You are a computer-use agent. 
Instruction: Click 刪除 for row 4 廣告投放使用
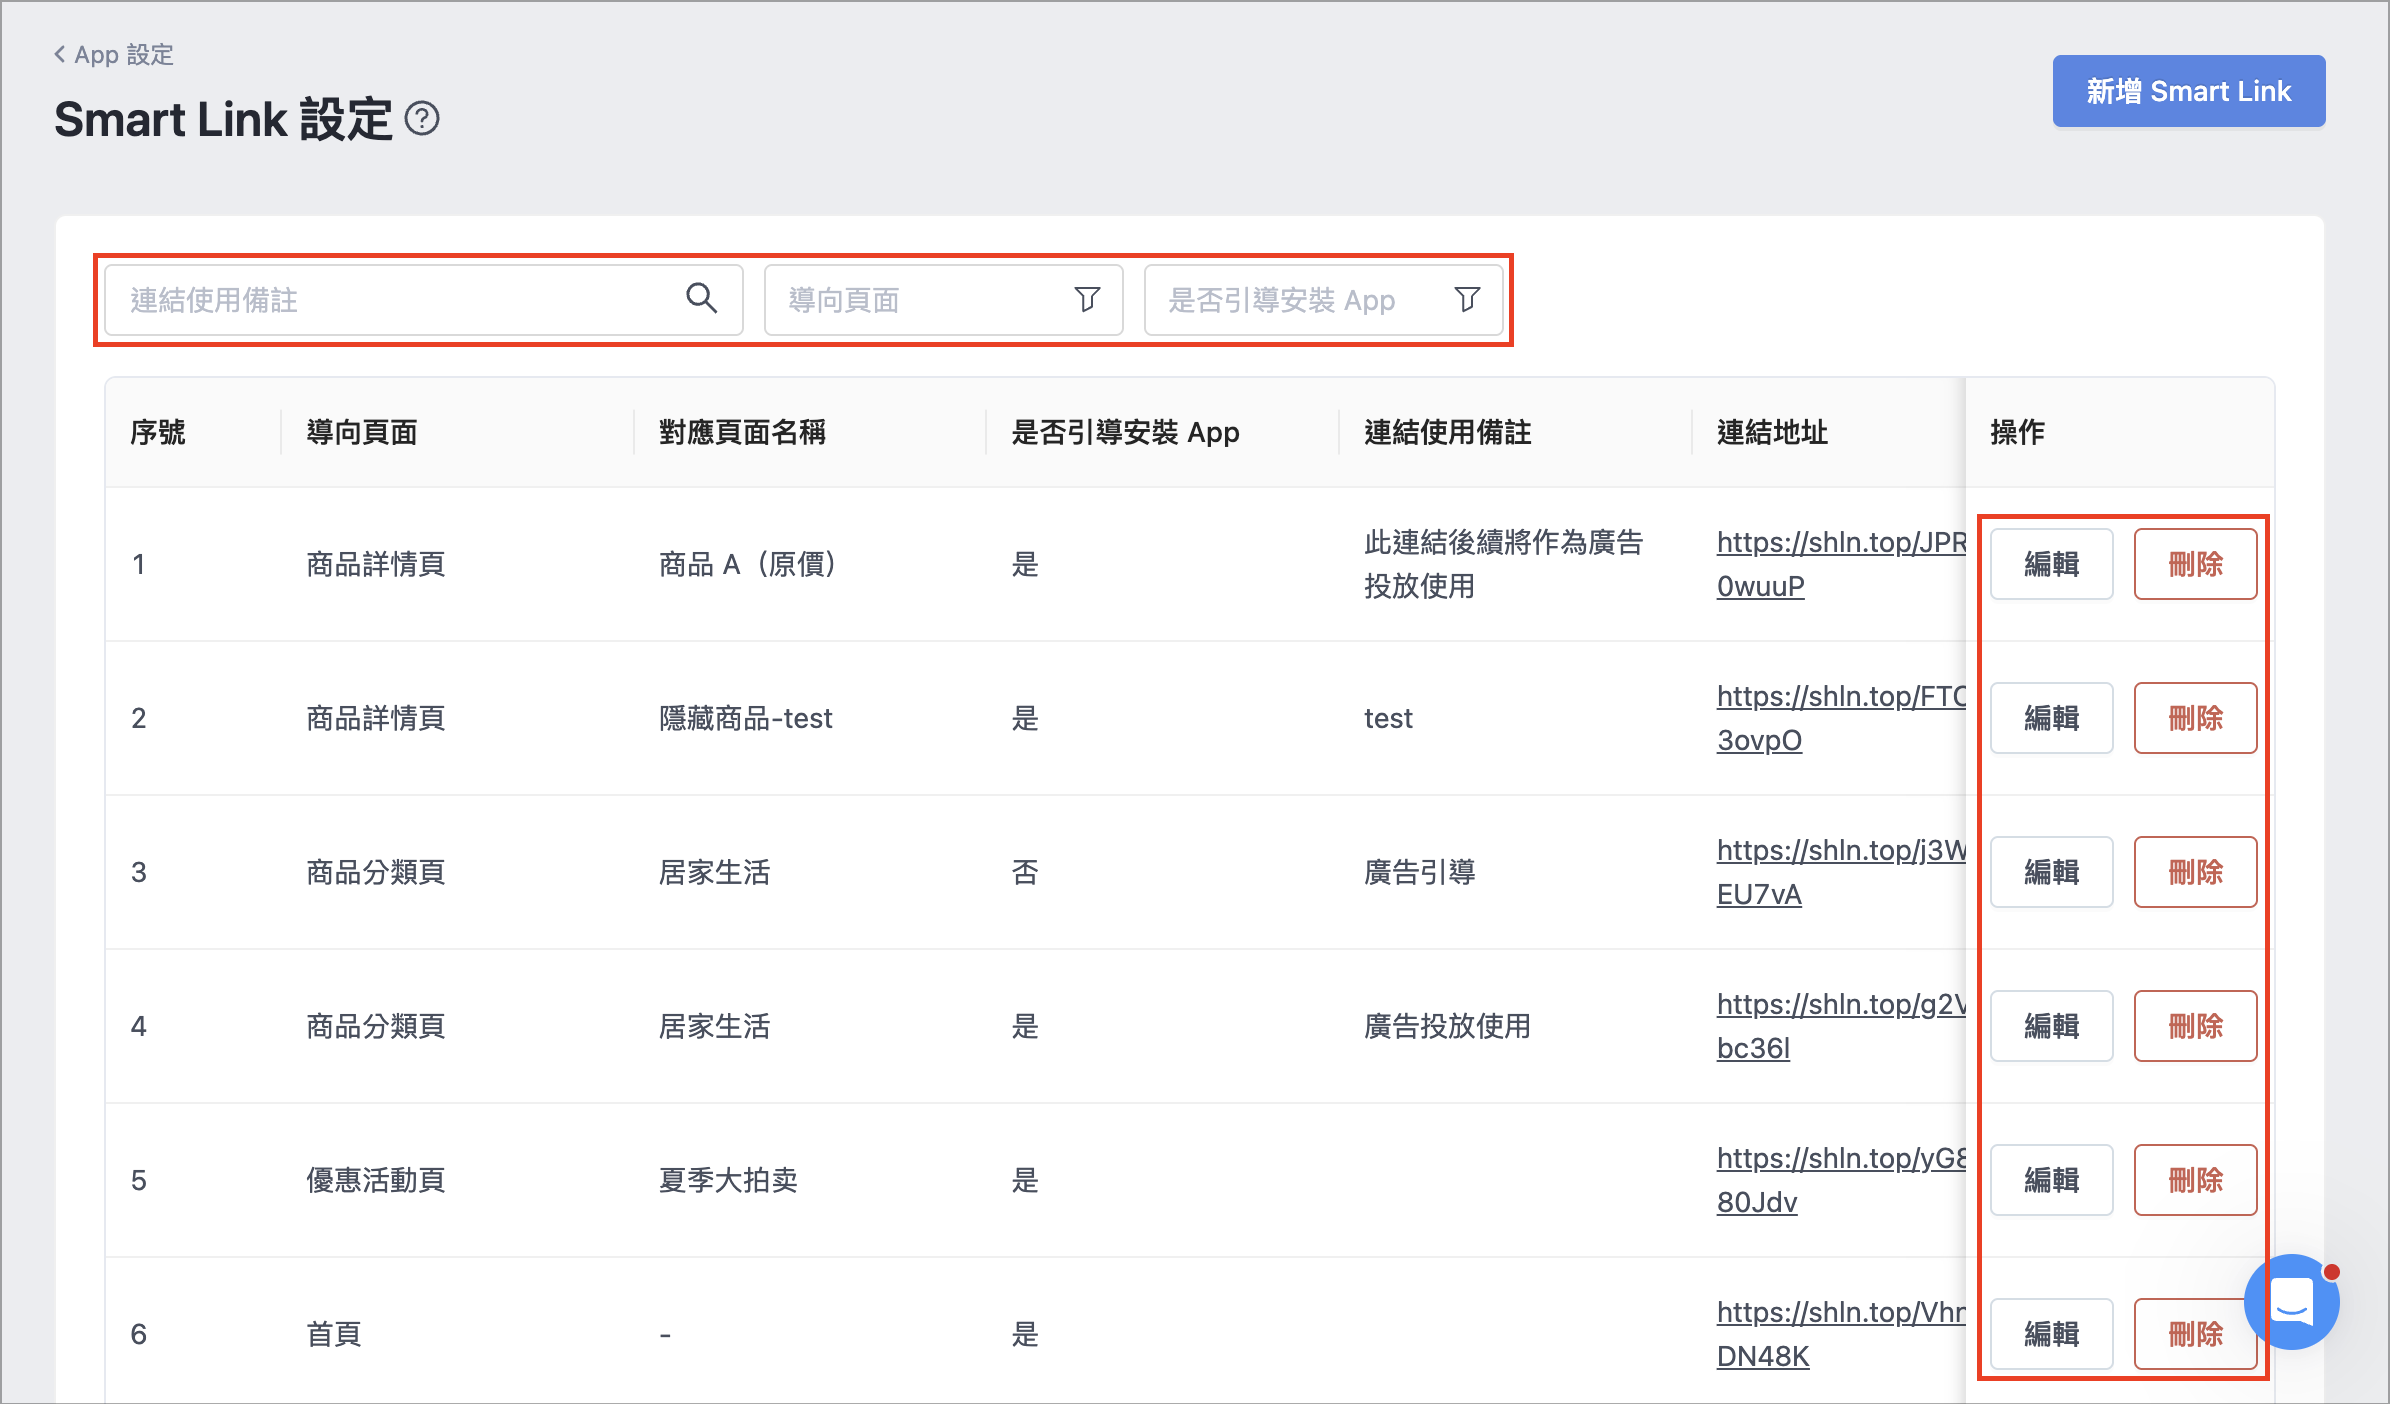click(2195, 1026)
